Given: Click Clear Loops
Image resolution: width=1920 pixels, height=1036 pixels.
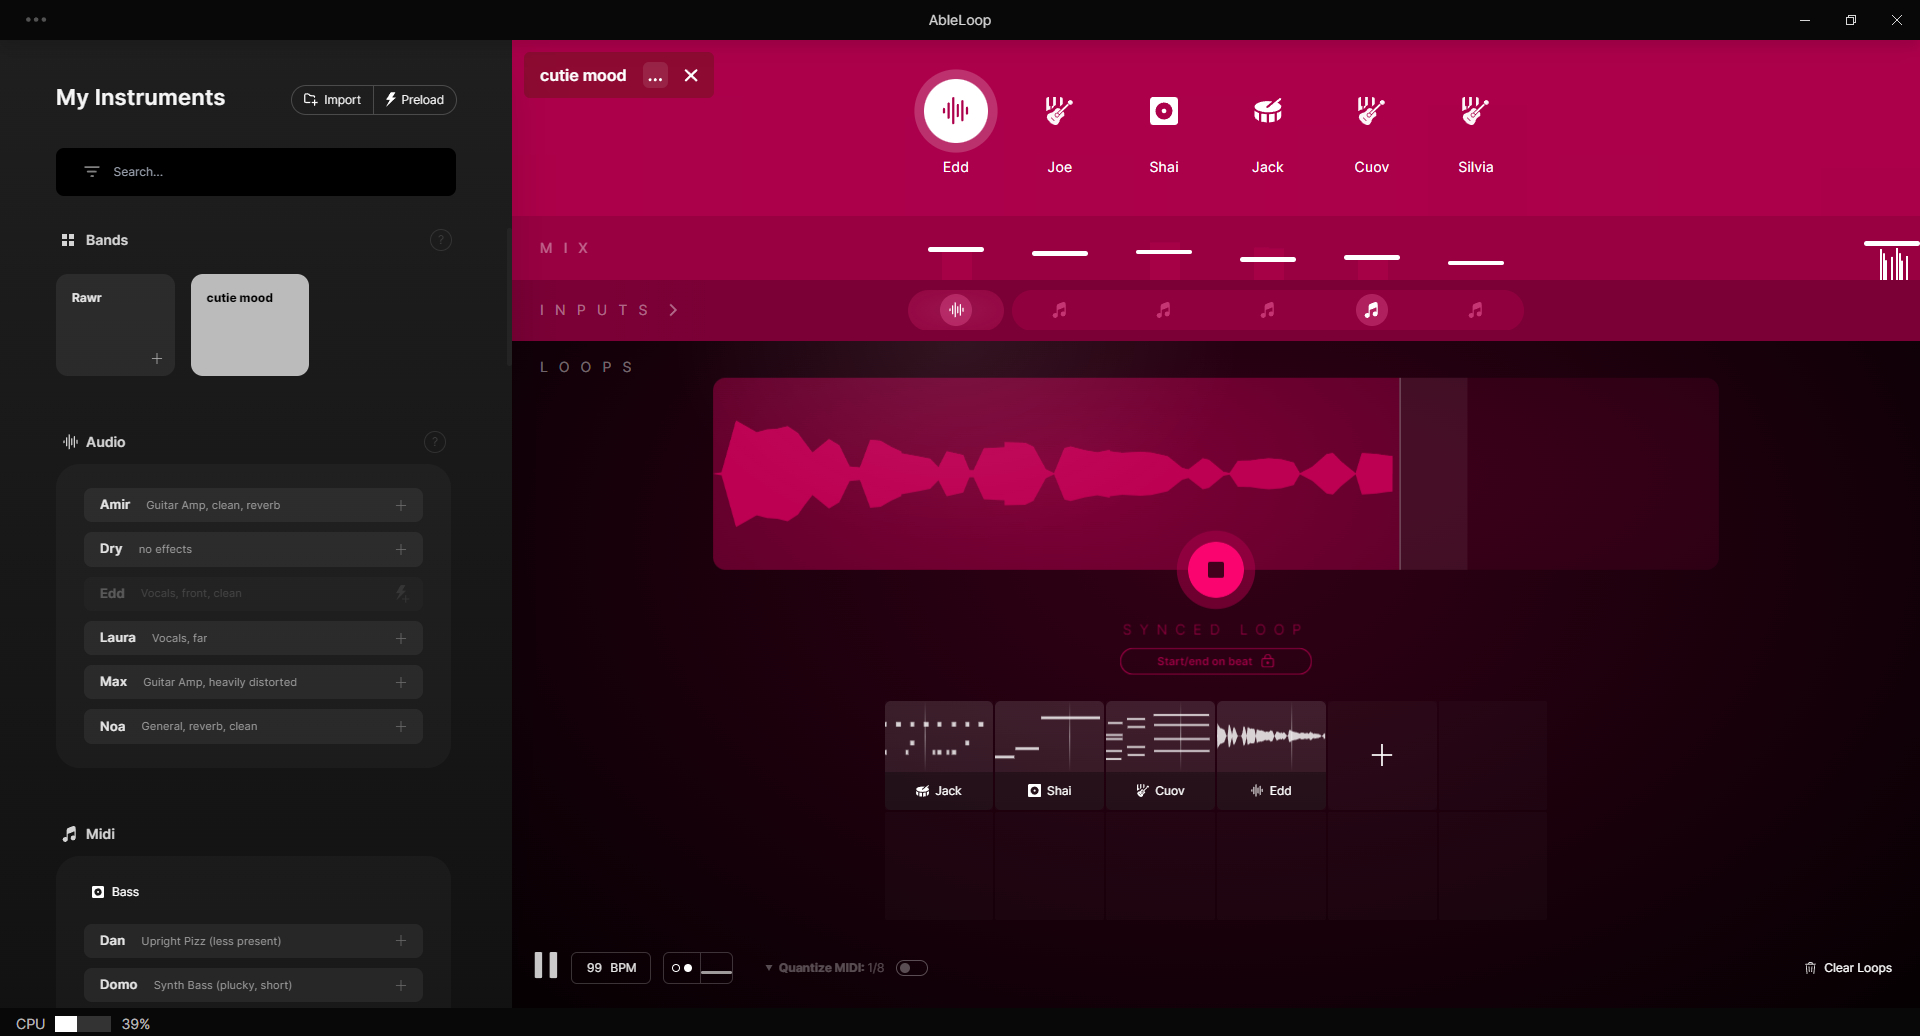Looking at the screenshot, I should click(x=1848, y=968).
